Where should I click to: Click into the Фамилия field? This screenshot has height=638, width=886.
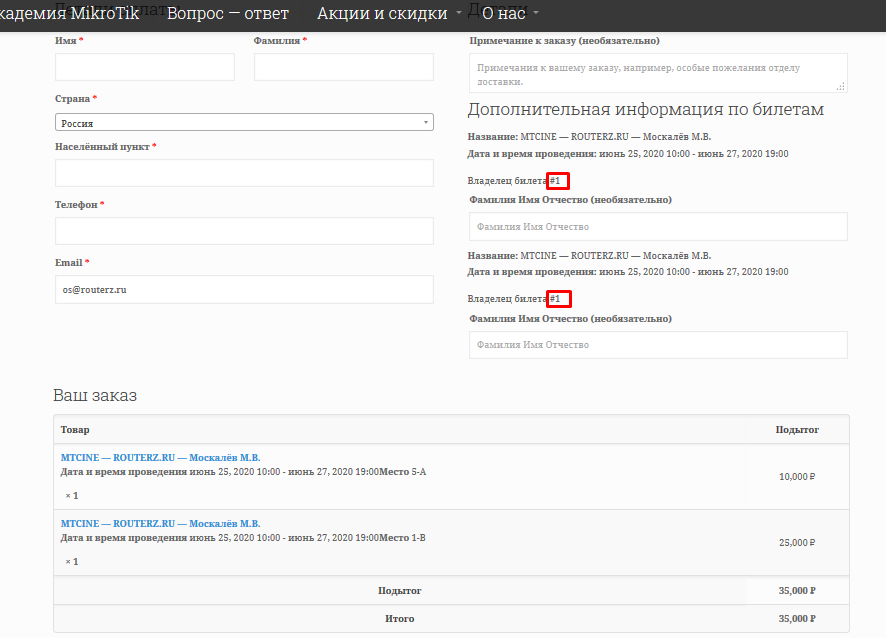coord(343,67)
